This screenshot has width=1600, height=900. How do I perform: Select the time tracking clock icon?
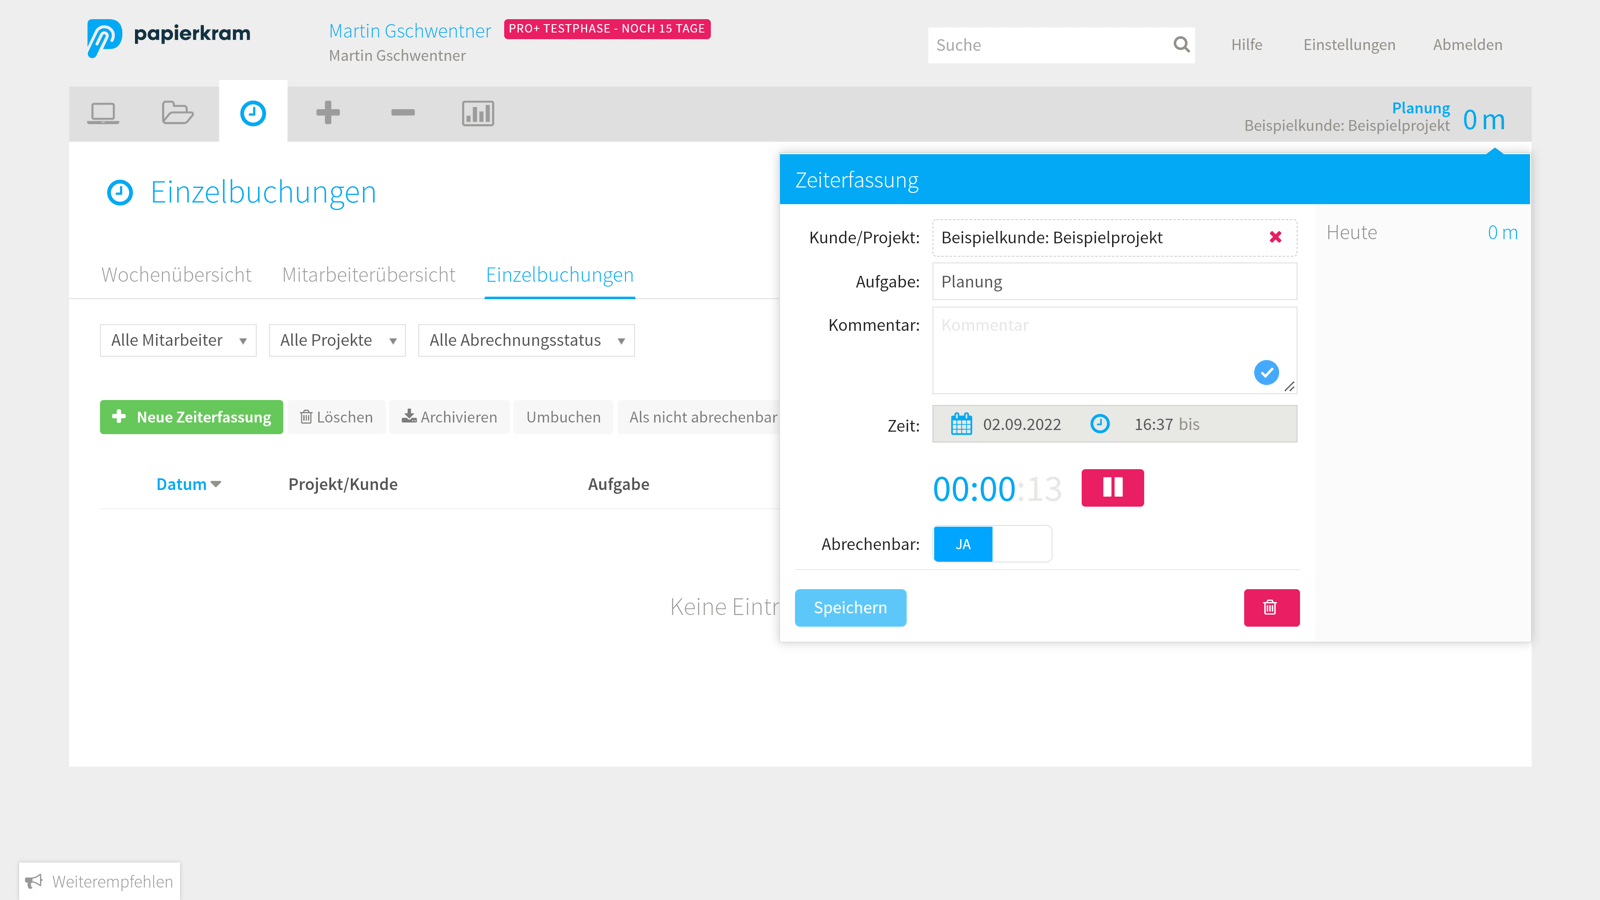(x=253, y=113)
